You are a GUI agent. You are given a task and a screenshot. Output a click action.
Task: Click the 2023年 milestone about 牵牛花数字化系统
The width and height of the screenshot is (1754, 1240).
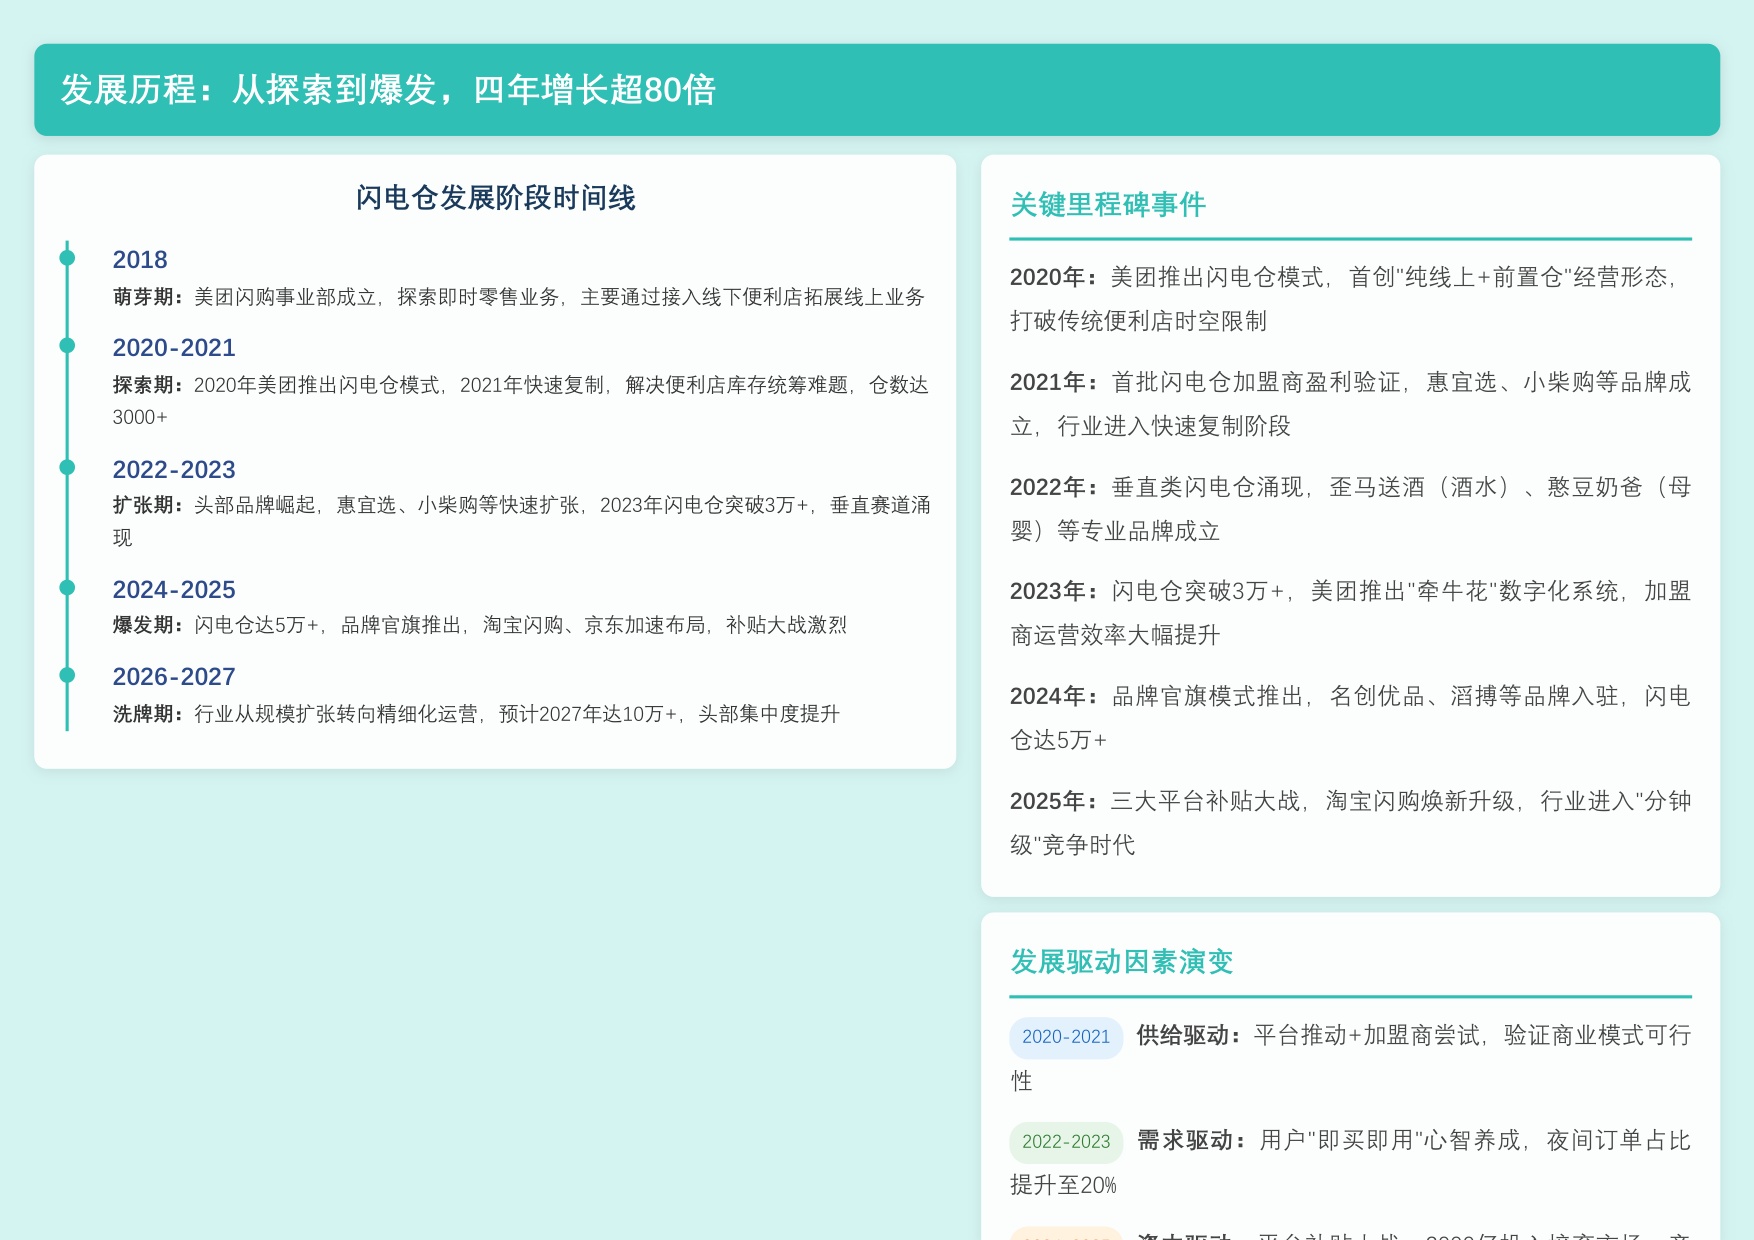coord(1350,613)
